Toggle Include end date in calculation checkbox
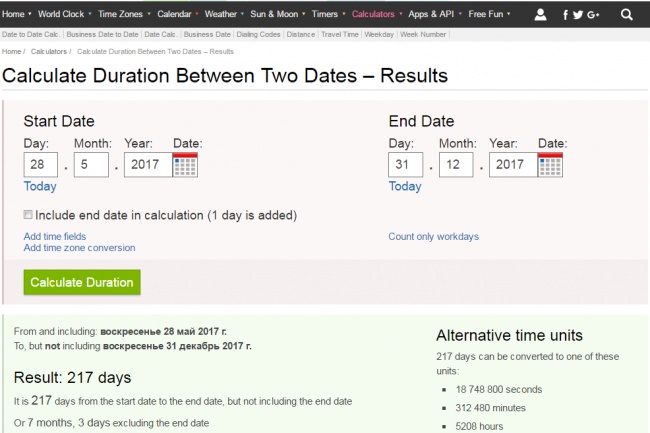 point(28,215)
